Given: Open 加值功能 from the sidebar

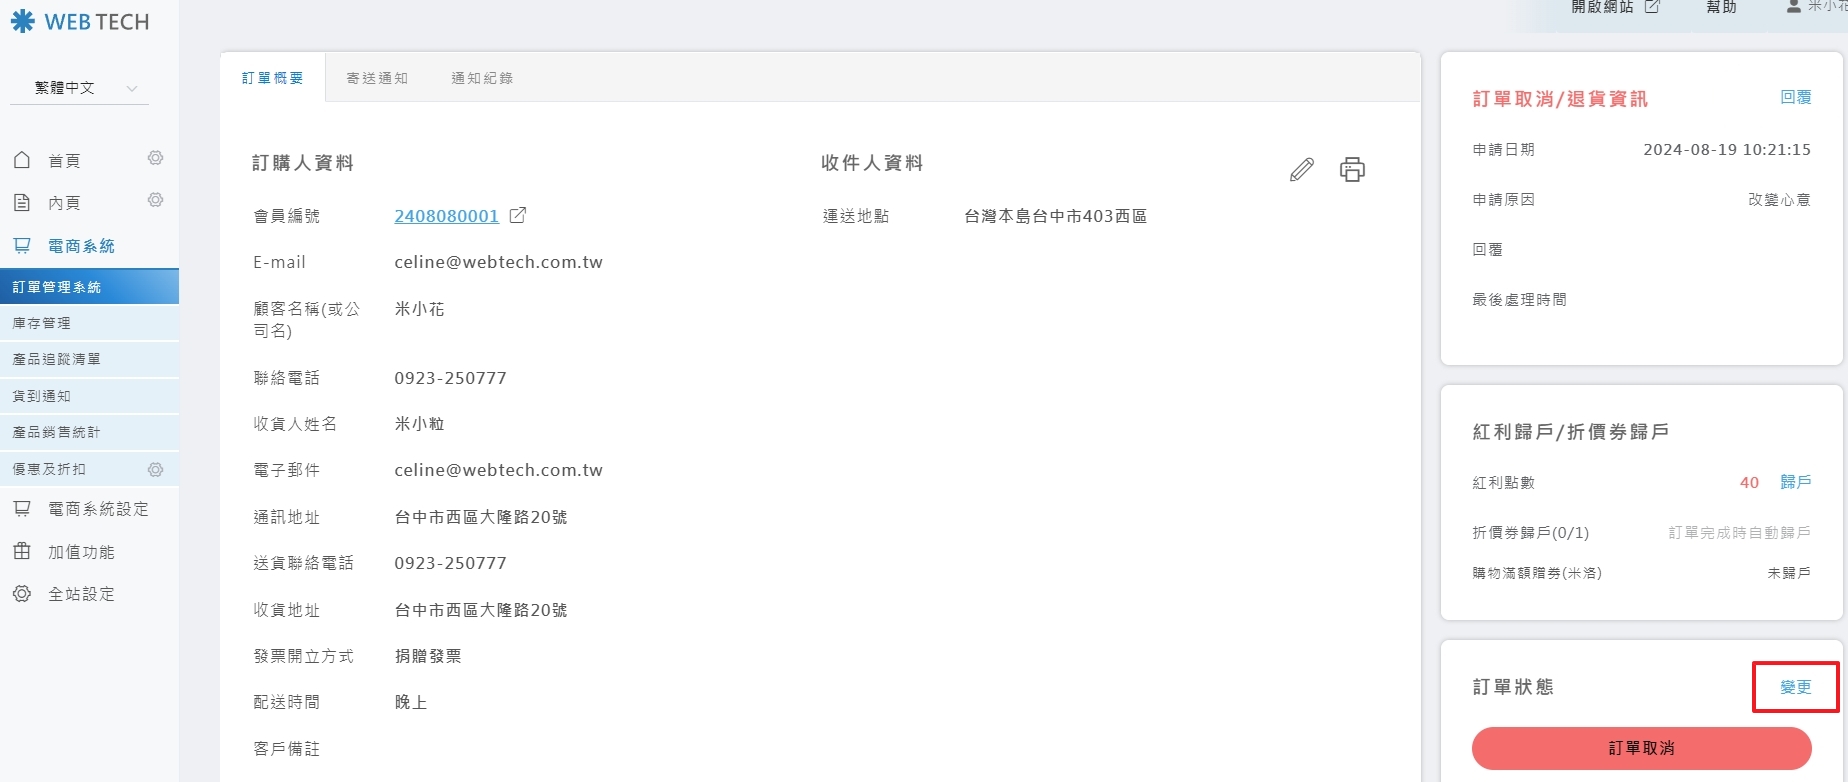Looking at the screenshot, I should tap(81, 552).
